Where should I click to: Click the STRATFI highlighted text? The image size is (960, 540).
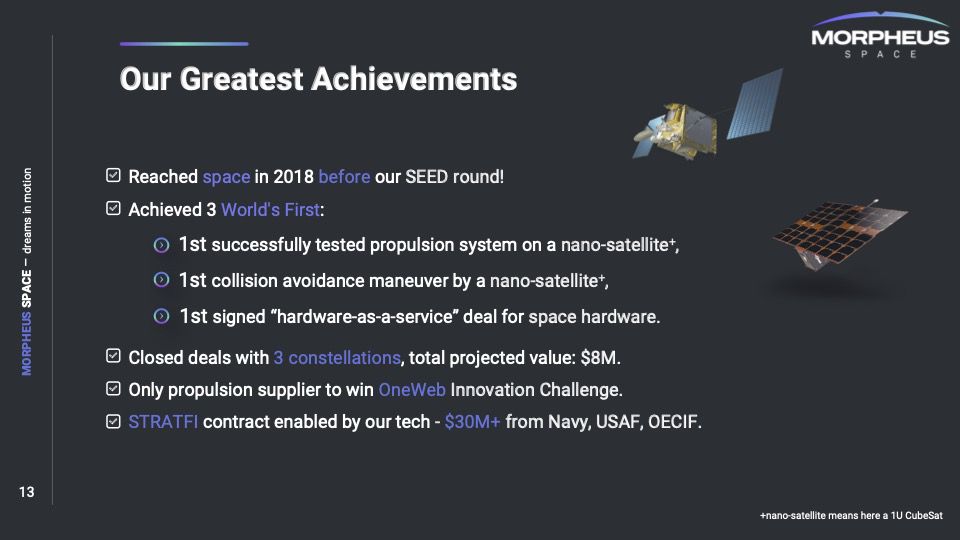coord(163,422)
